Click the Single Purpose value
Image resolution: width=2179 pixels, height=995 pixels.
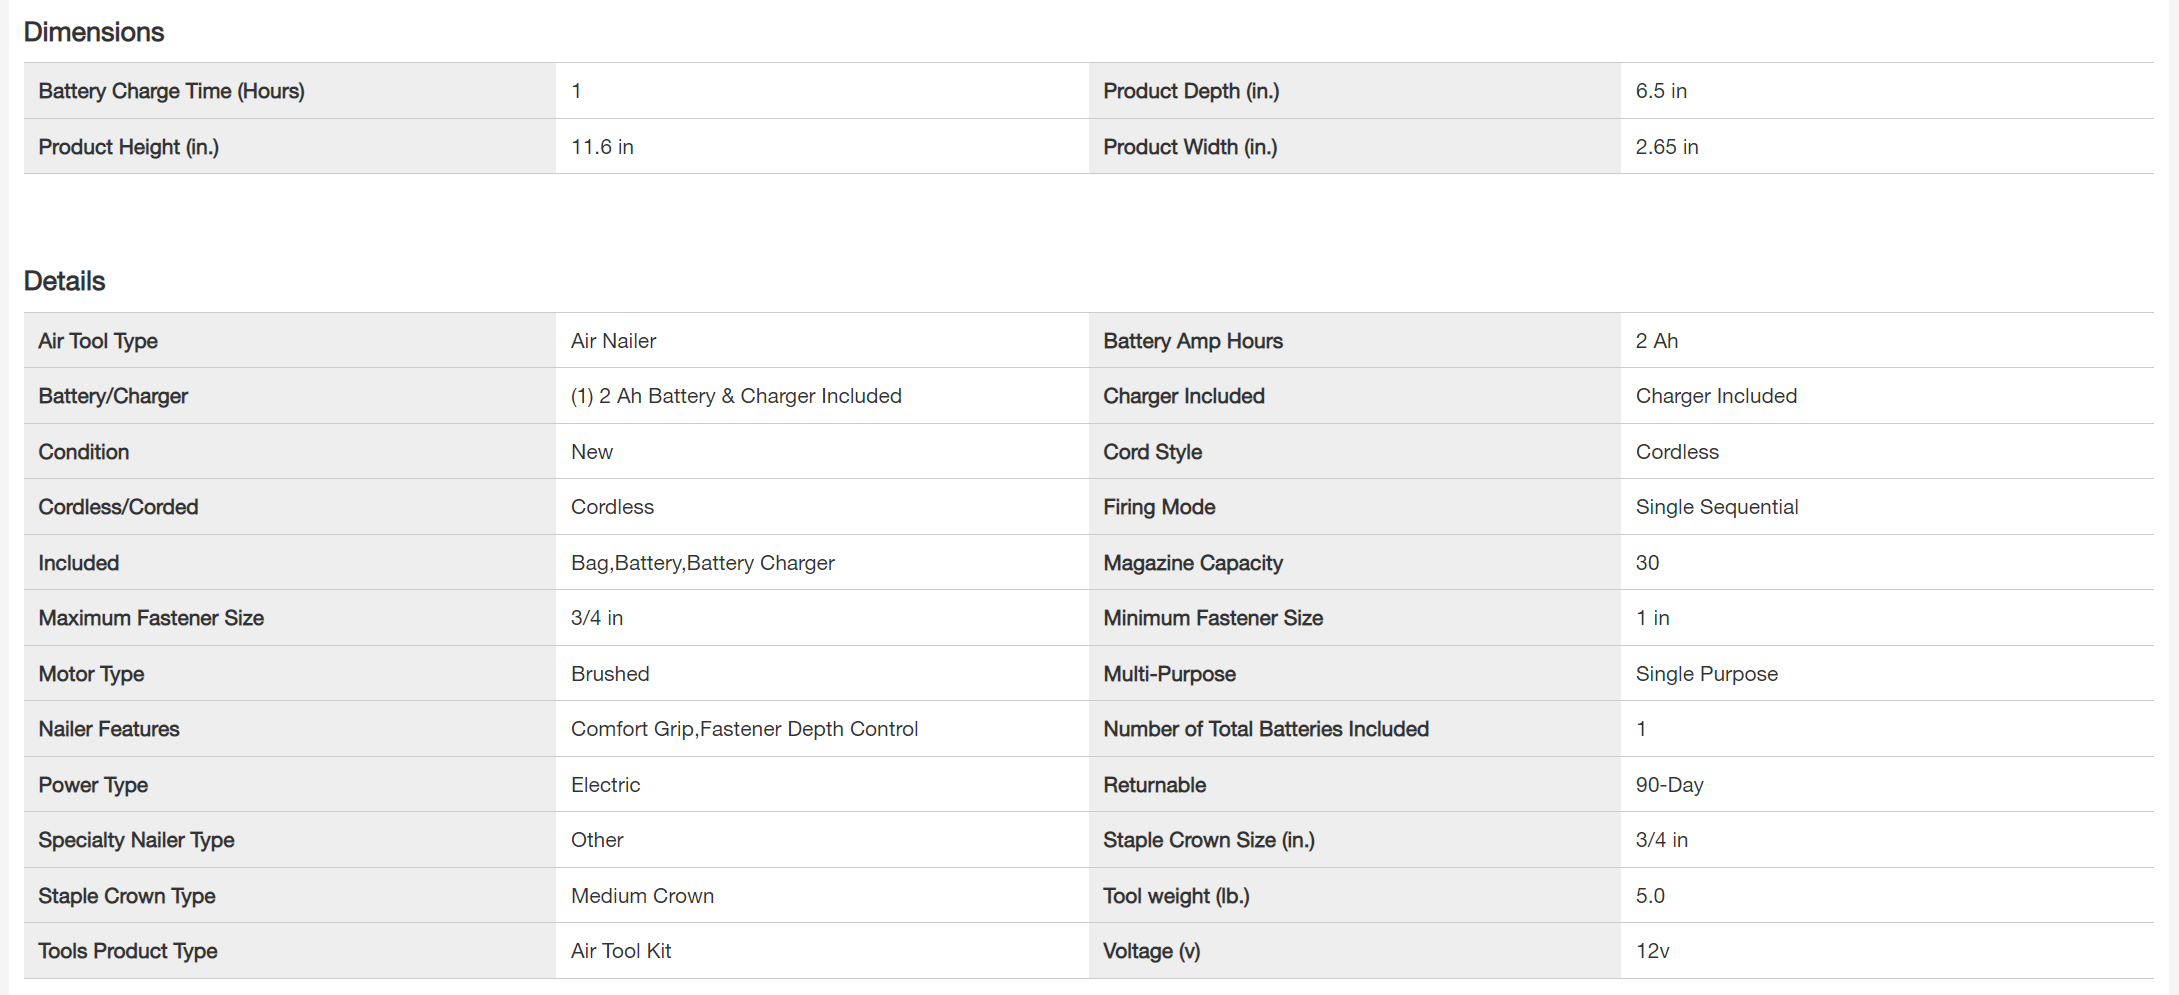(1706, 674)
